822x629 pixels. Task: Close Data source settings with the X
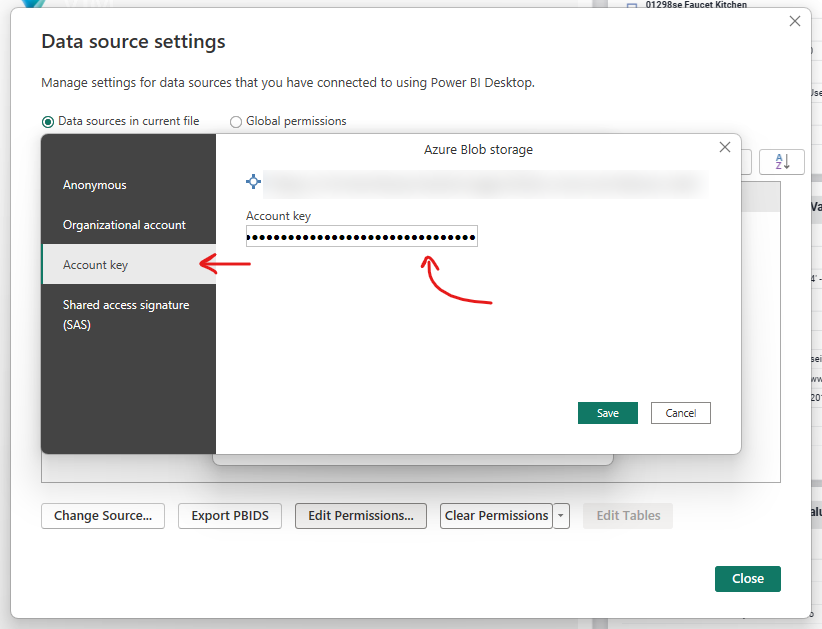coord(795,22)
